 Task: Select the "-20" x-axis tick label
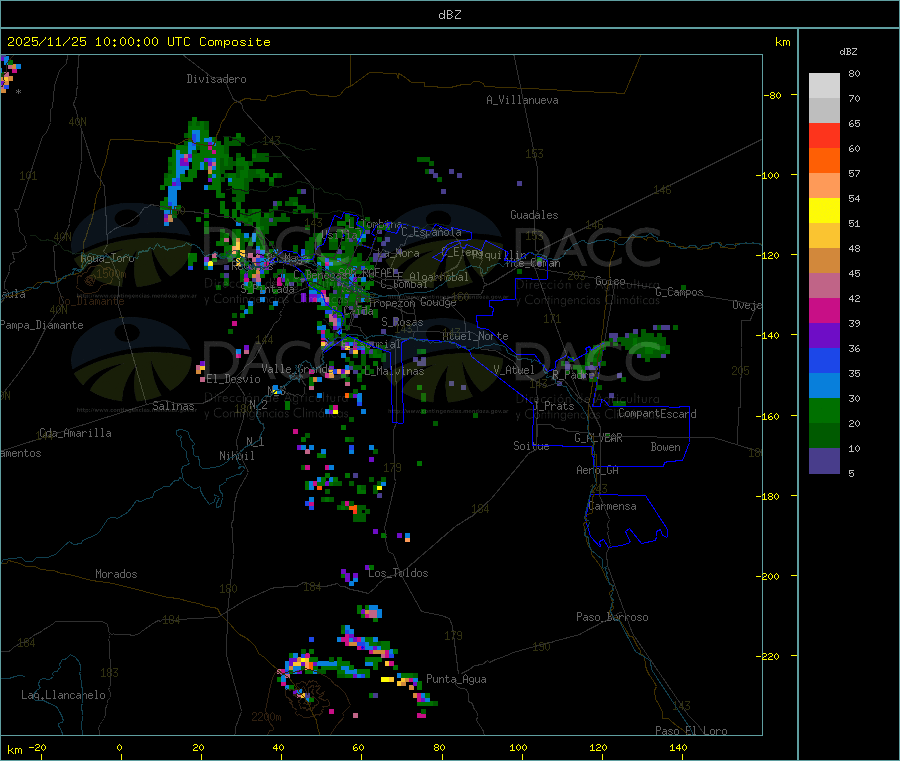pyautogui.click(x=37, y=747)
